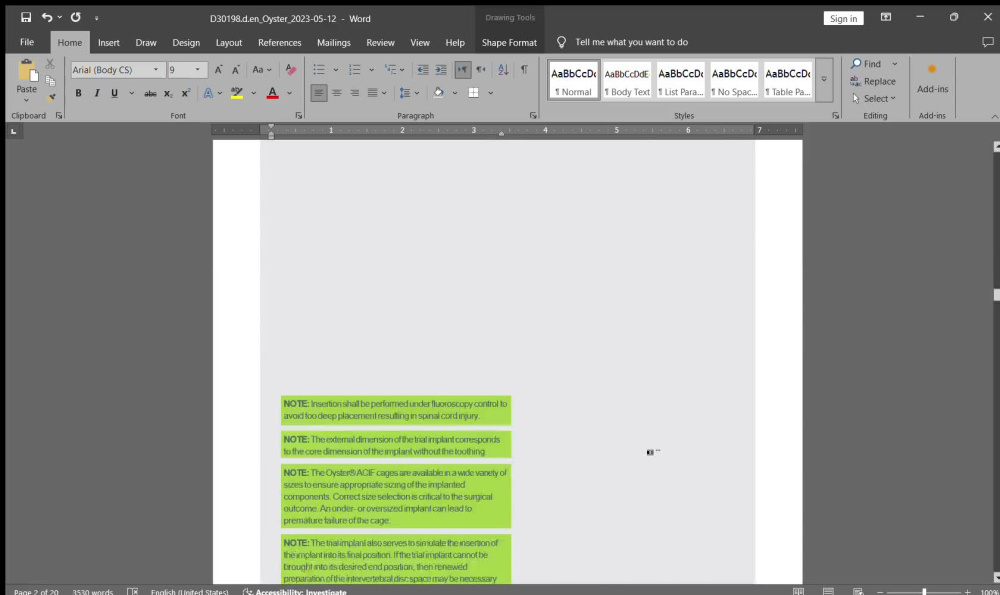Click the Cut scissors icon
The height and width of the screenshot is (595, 1000).
coord(50,64)
